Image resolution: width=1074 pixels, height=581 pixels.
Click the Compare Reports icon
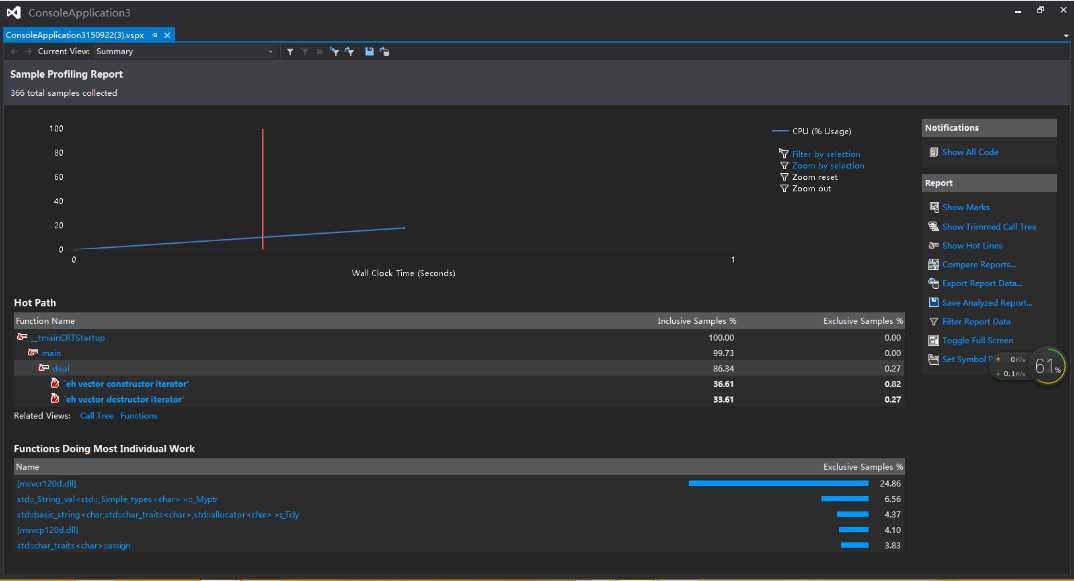coord(933,264)
